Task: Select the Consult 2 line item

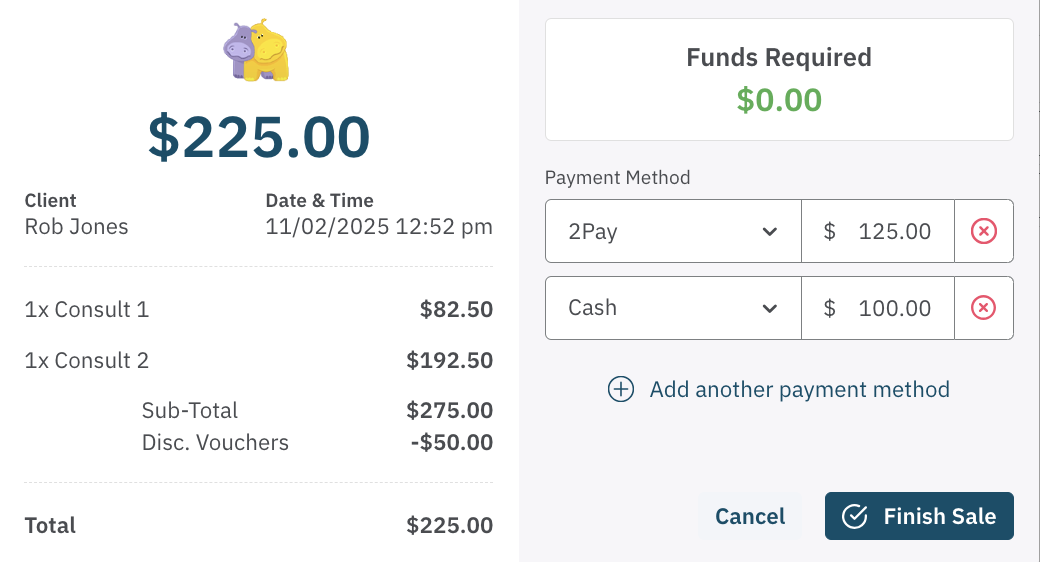Action: [87, 361]
